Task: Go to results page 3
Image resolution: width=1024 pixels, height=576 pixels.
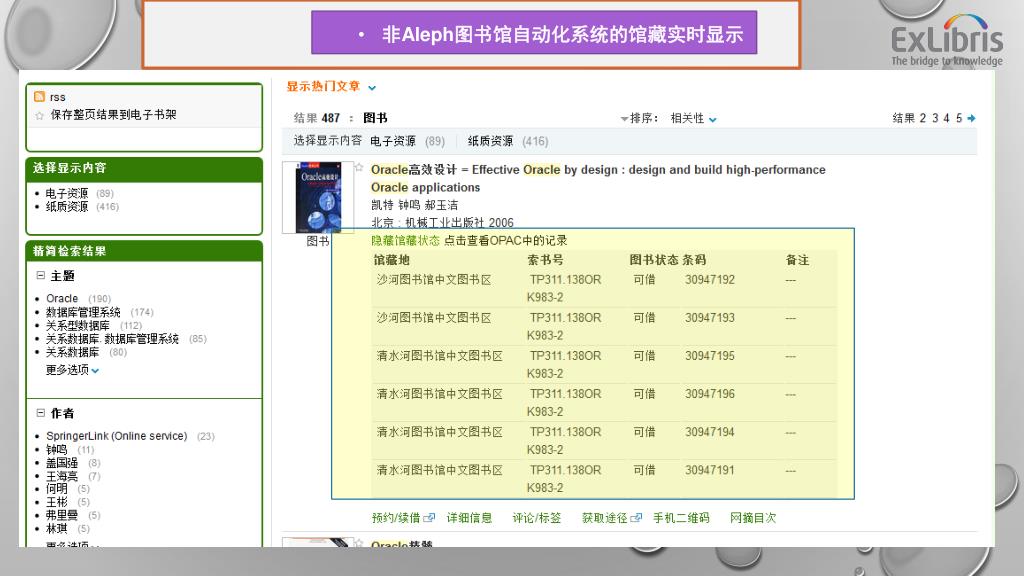Action: click(935, 118)
